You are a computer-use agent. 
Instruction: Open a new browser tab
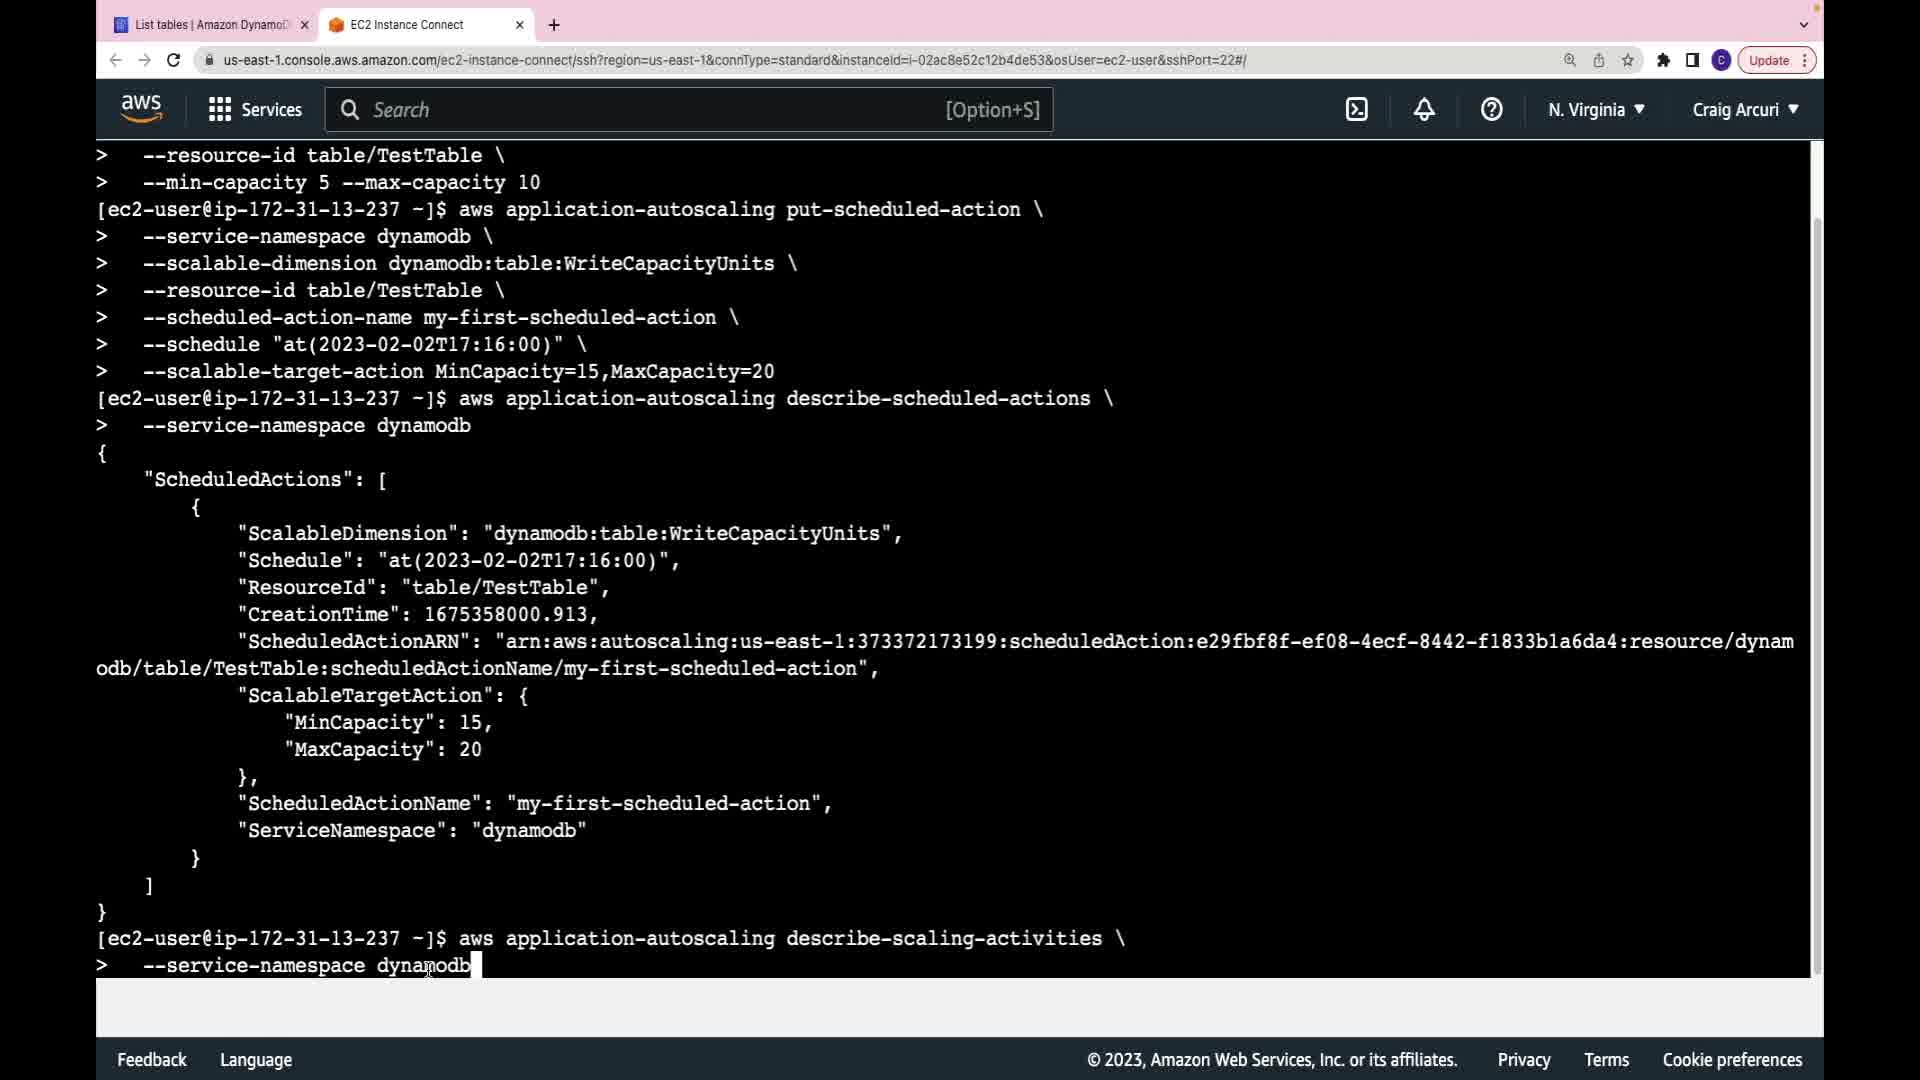[x=554, y=25]
